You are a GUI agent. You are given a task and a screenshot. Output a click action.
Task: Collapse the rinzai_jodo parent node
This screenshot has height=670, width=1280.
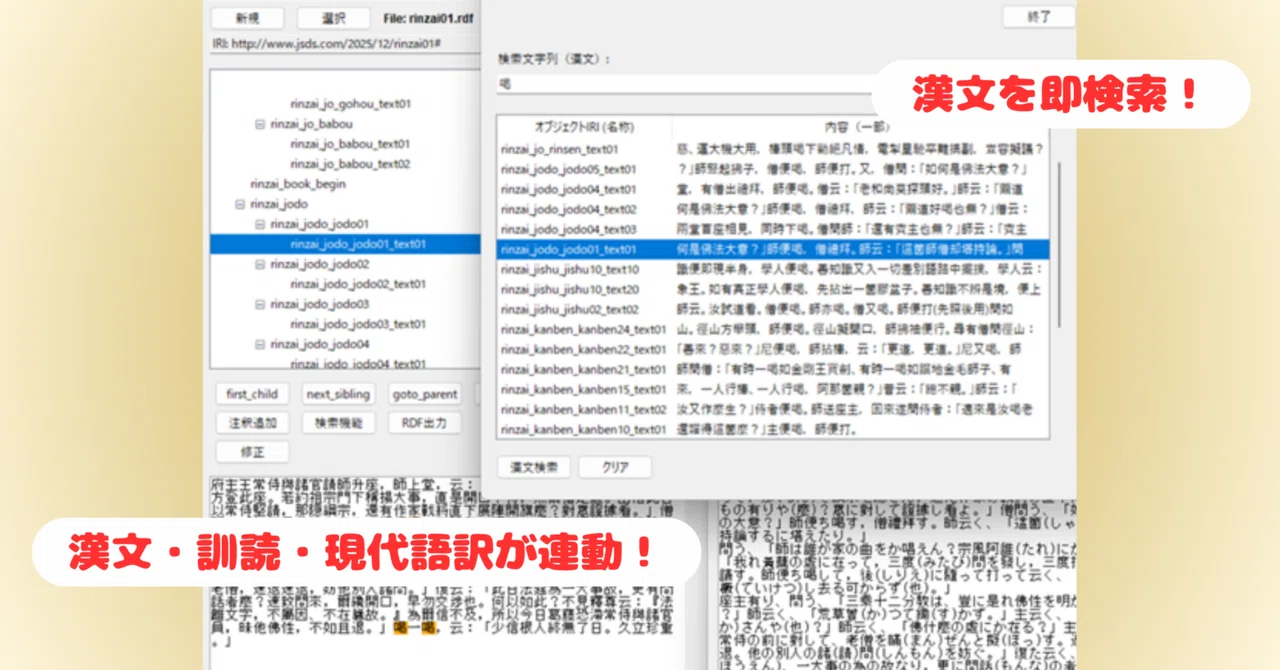click(x=240, y=204)
